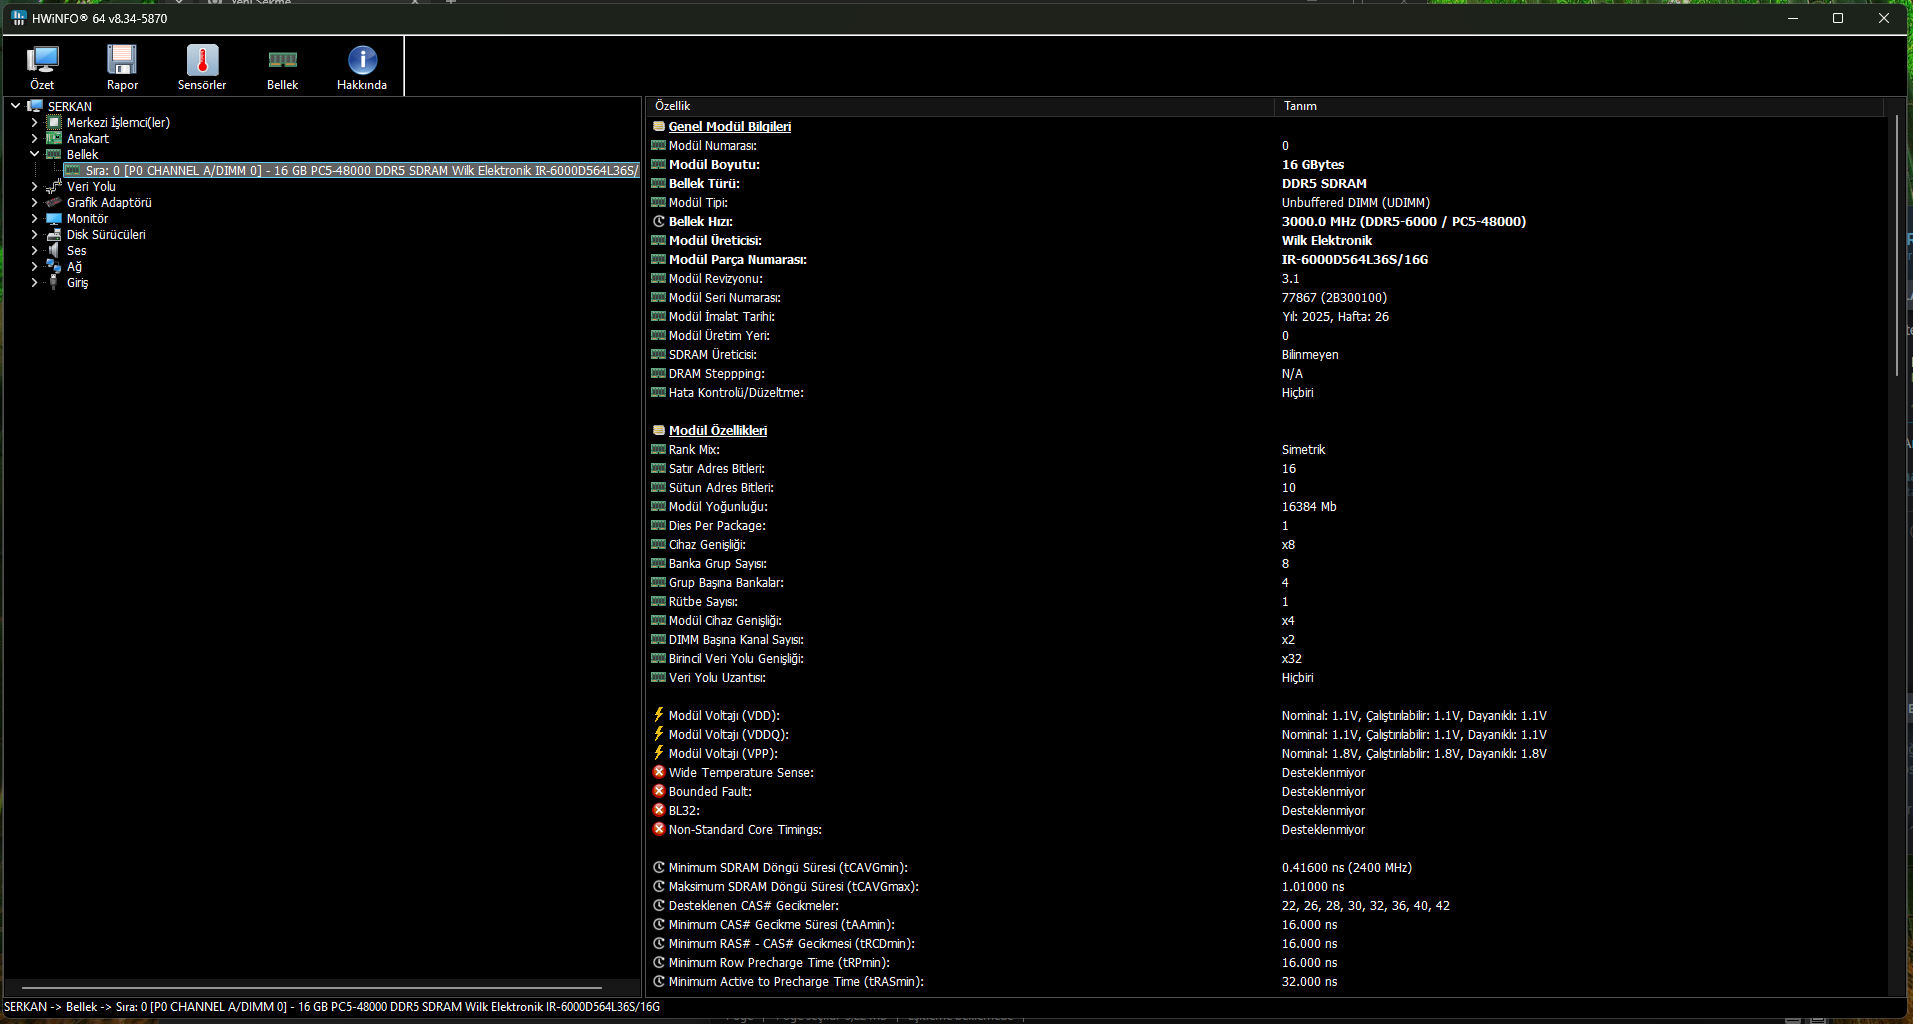Click the Rapor save report icon

click(122, 60)
